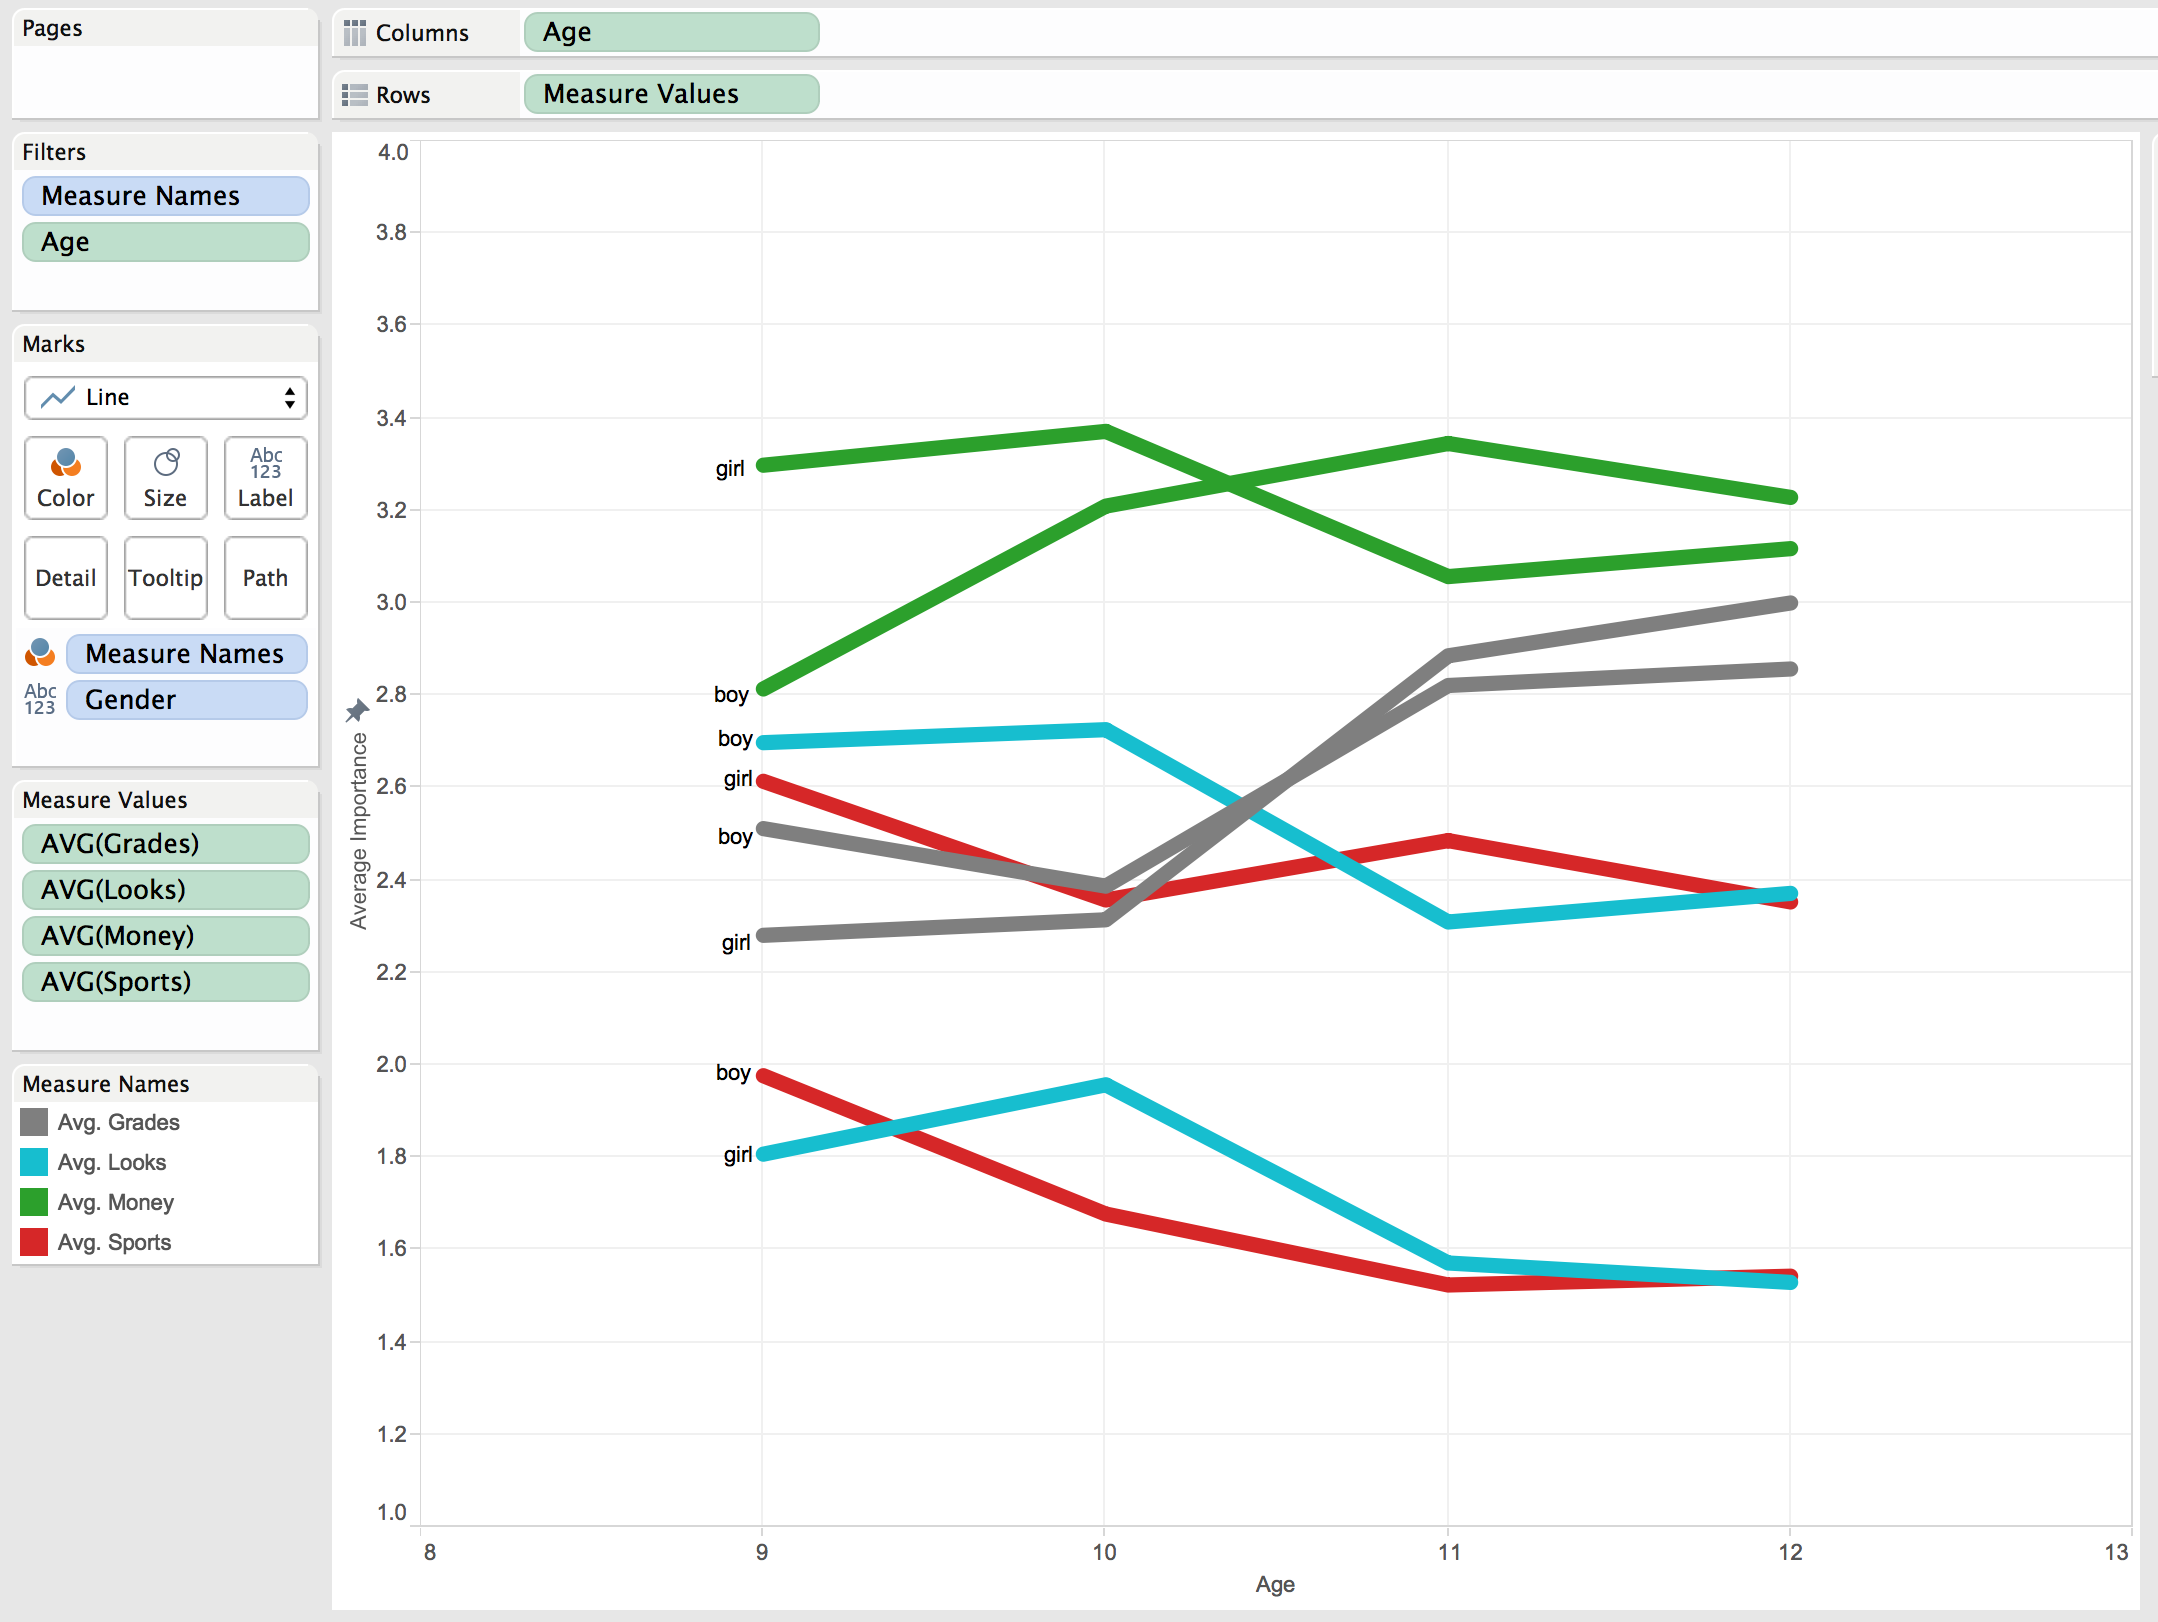Viewport: 2158px width, 1622px height.
Task: Click AVG(Money) pill in Measure Values
Action: pos(165,936)
